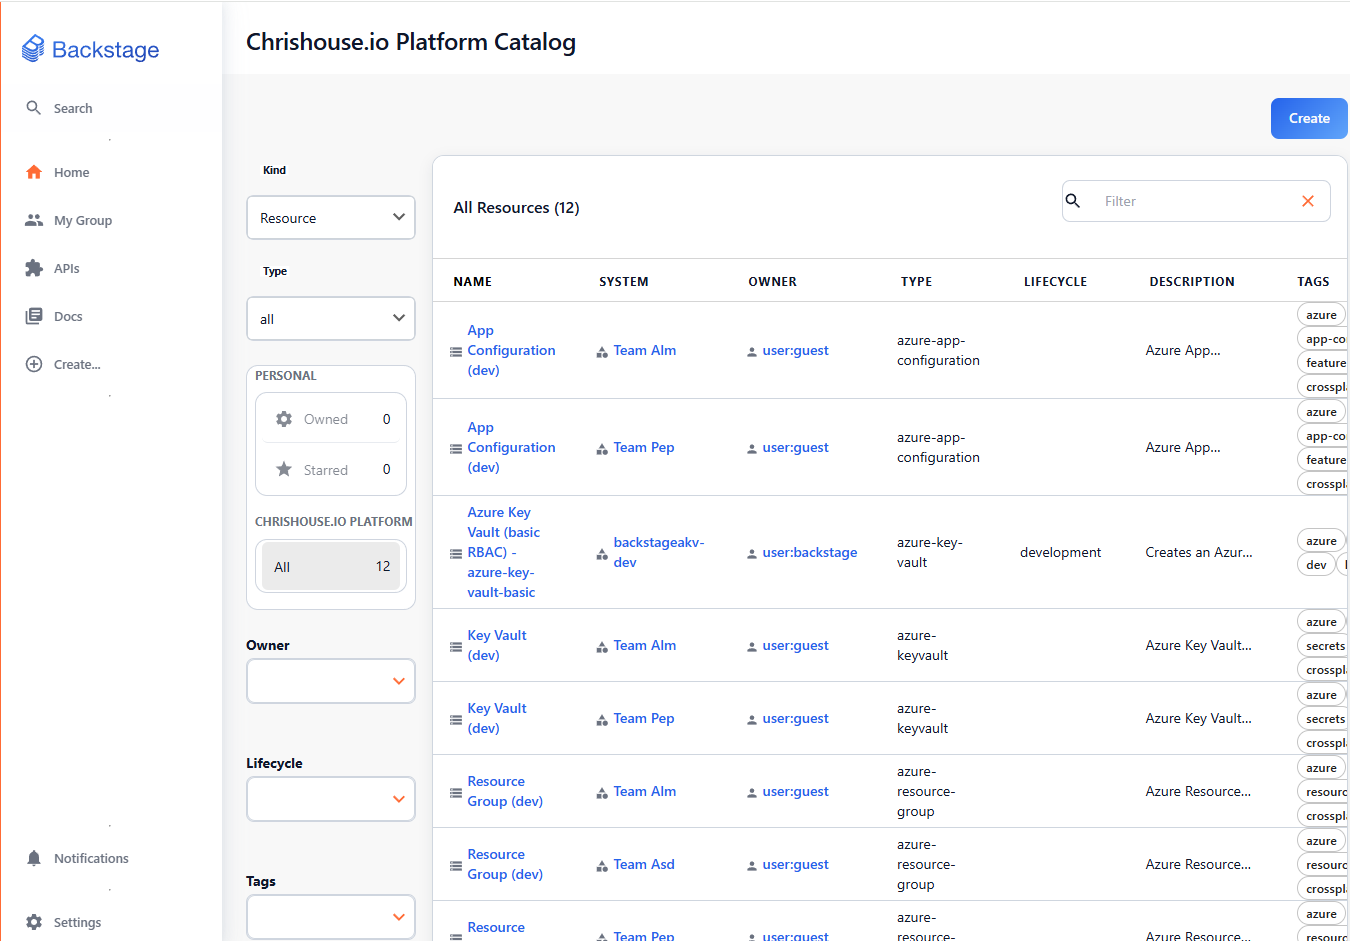Expand the Type dropdown showing all
Screen dimensions: 1350x941
coord(330,319)
